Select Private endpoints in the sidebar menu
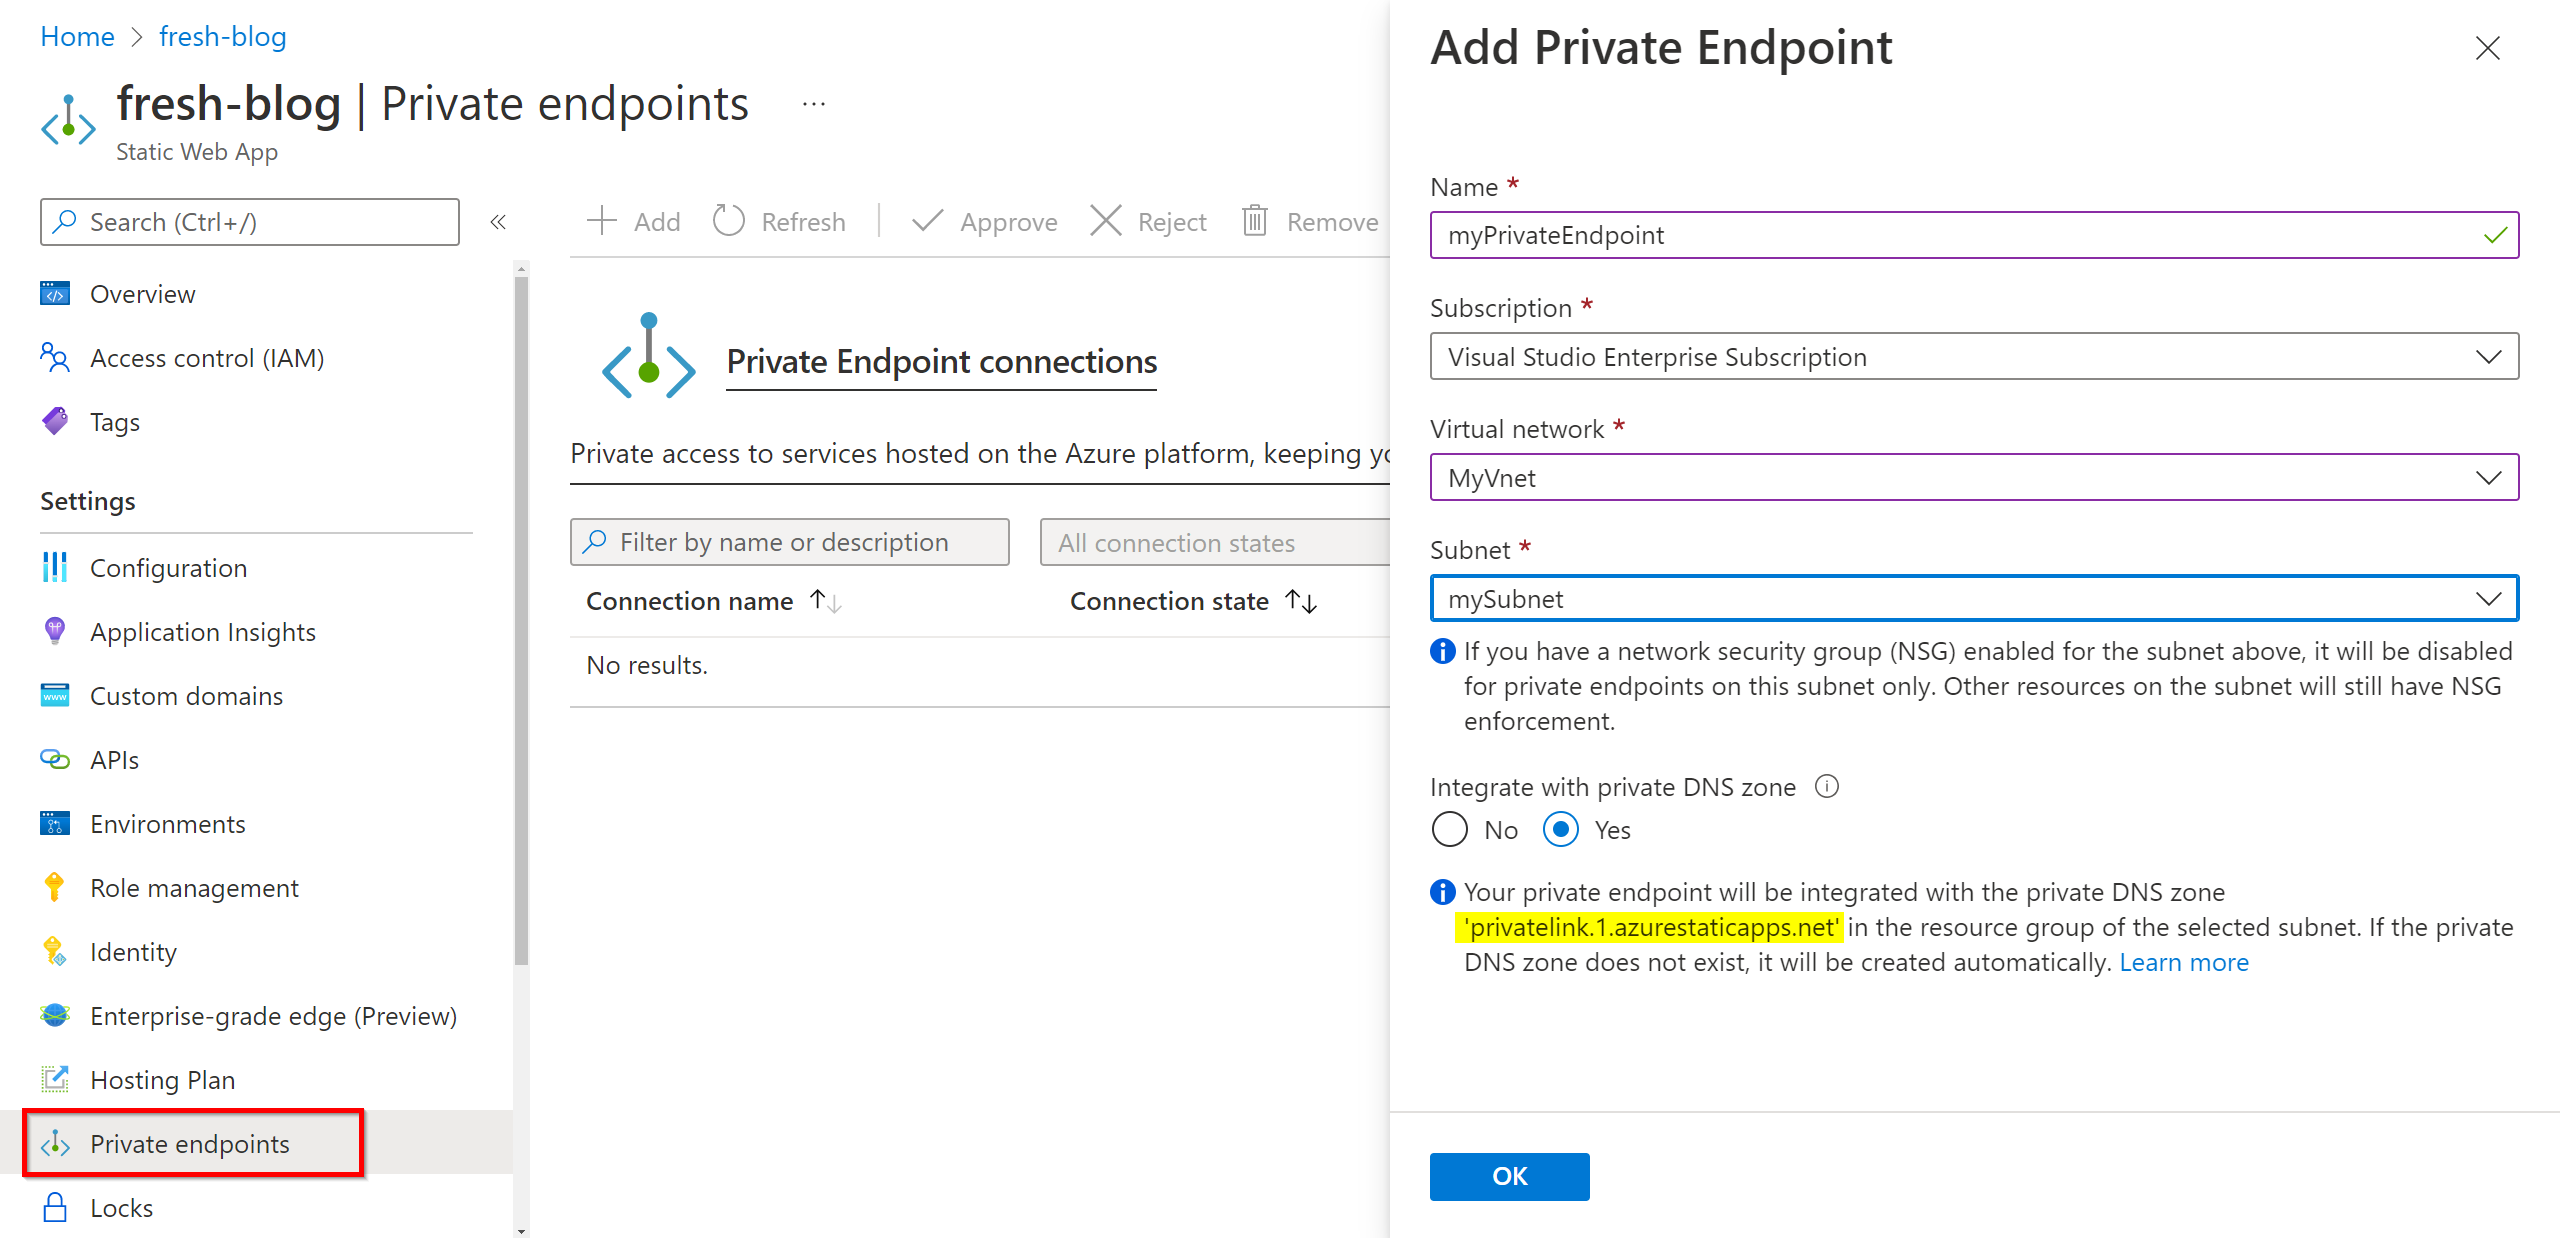 pos(189,1143)
